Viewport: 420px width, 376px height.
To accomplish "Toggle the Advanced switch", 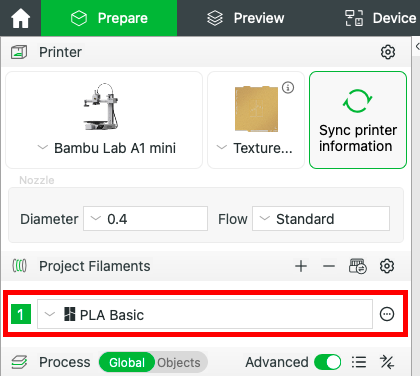I will click(327, 362).
